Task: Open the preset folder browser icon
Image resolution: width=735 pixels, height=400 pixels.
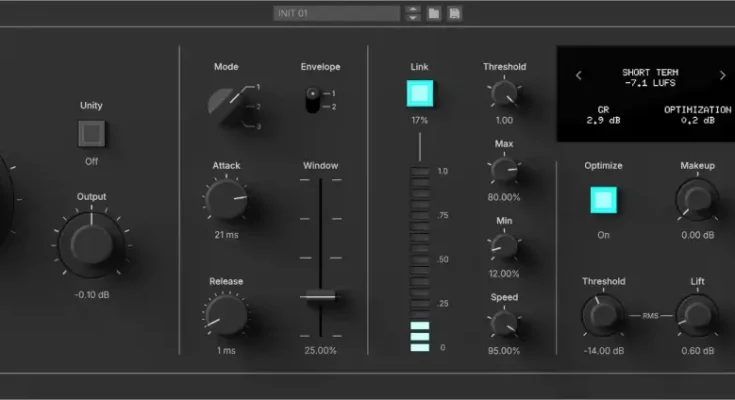Action: click(433, 13)
